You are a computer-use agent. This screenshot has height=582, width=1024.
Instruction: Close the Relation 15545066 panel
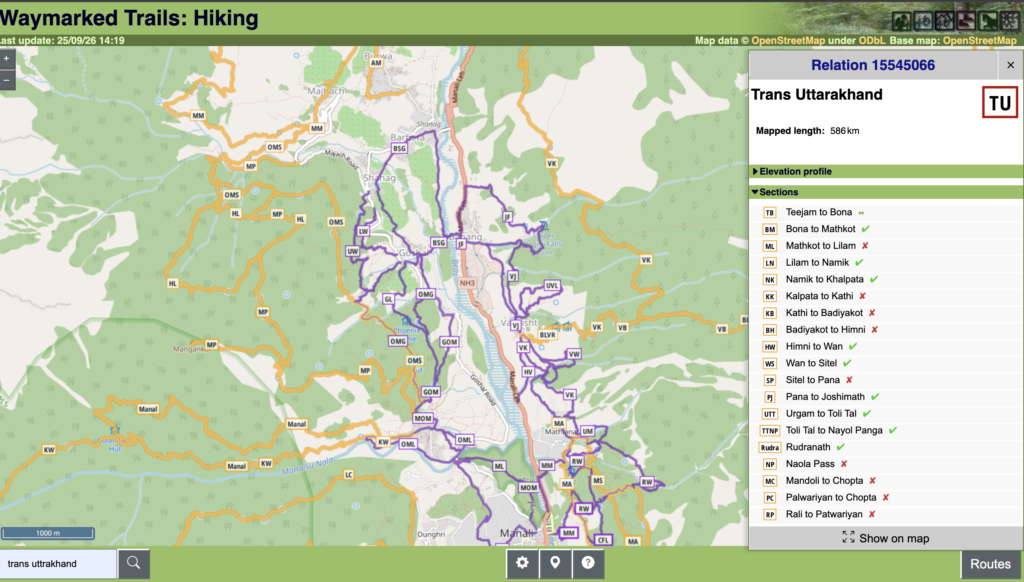pyautogui.click(x=1010, y=65)
